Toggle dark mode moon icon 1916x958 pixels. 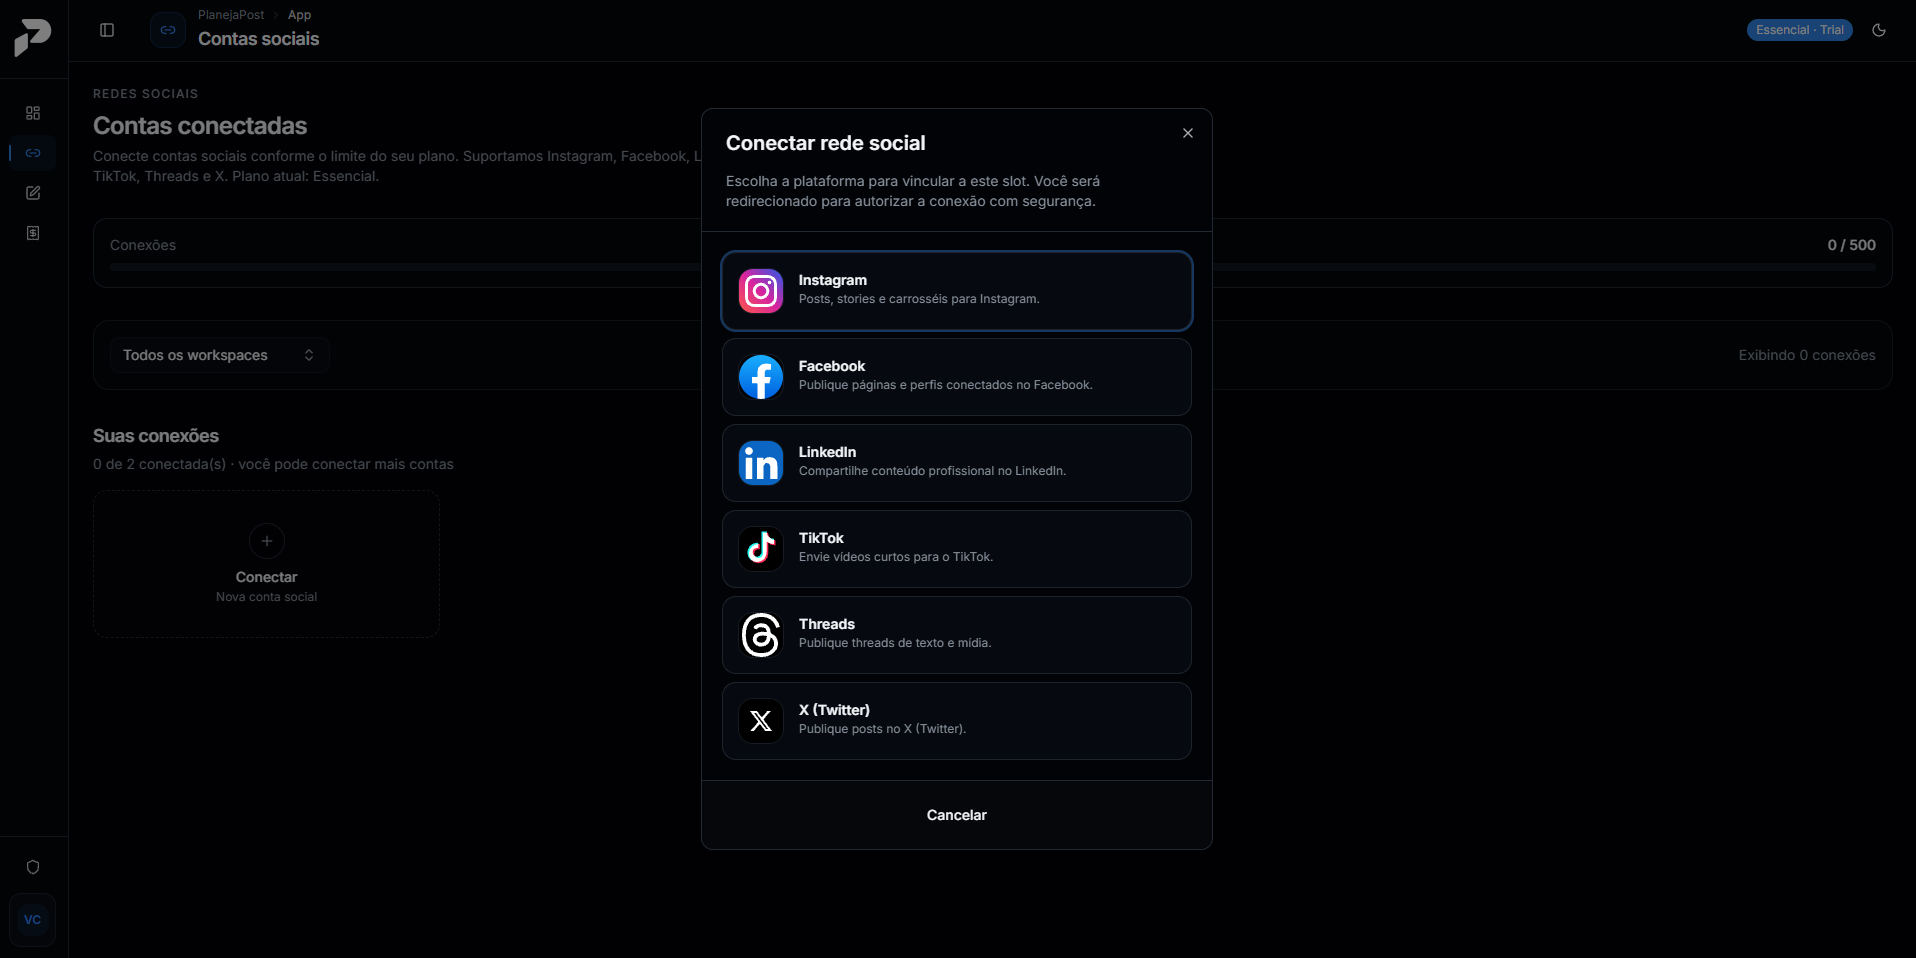click(1879, 30)
